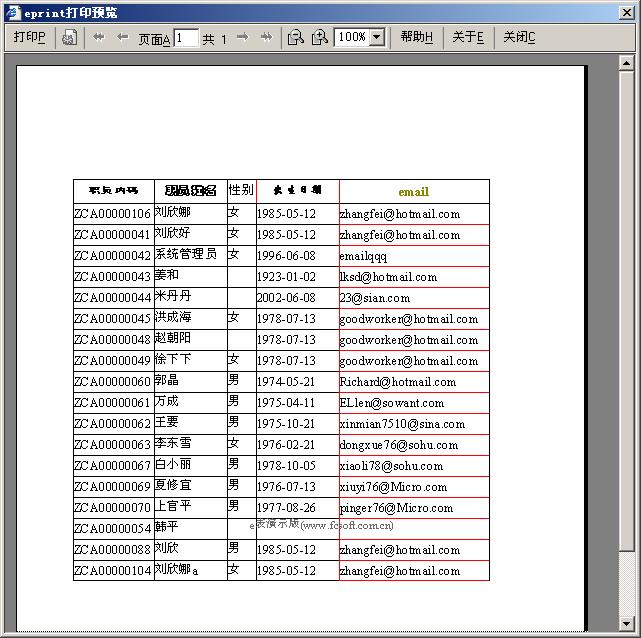Screen dimensions: 641x638
Task: Select cell ZCA00000061
Action: point(114,403)
